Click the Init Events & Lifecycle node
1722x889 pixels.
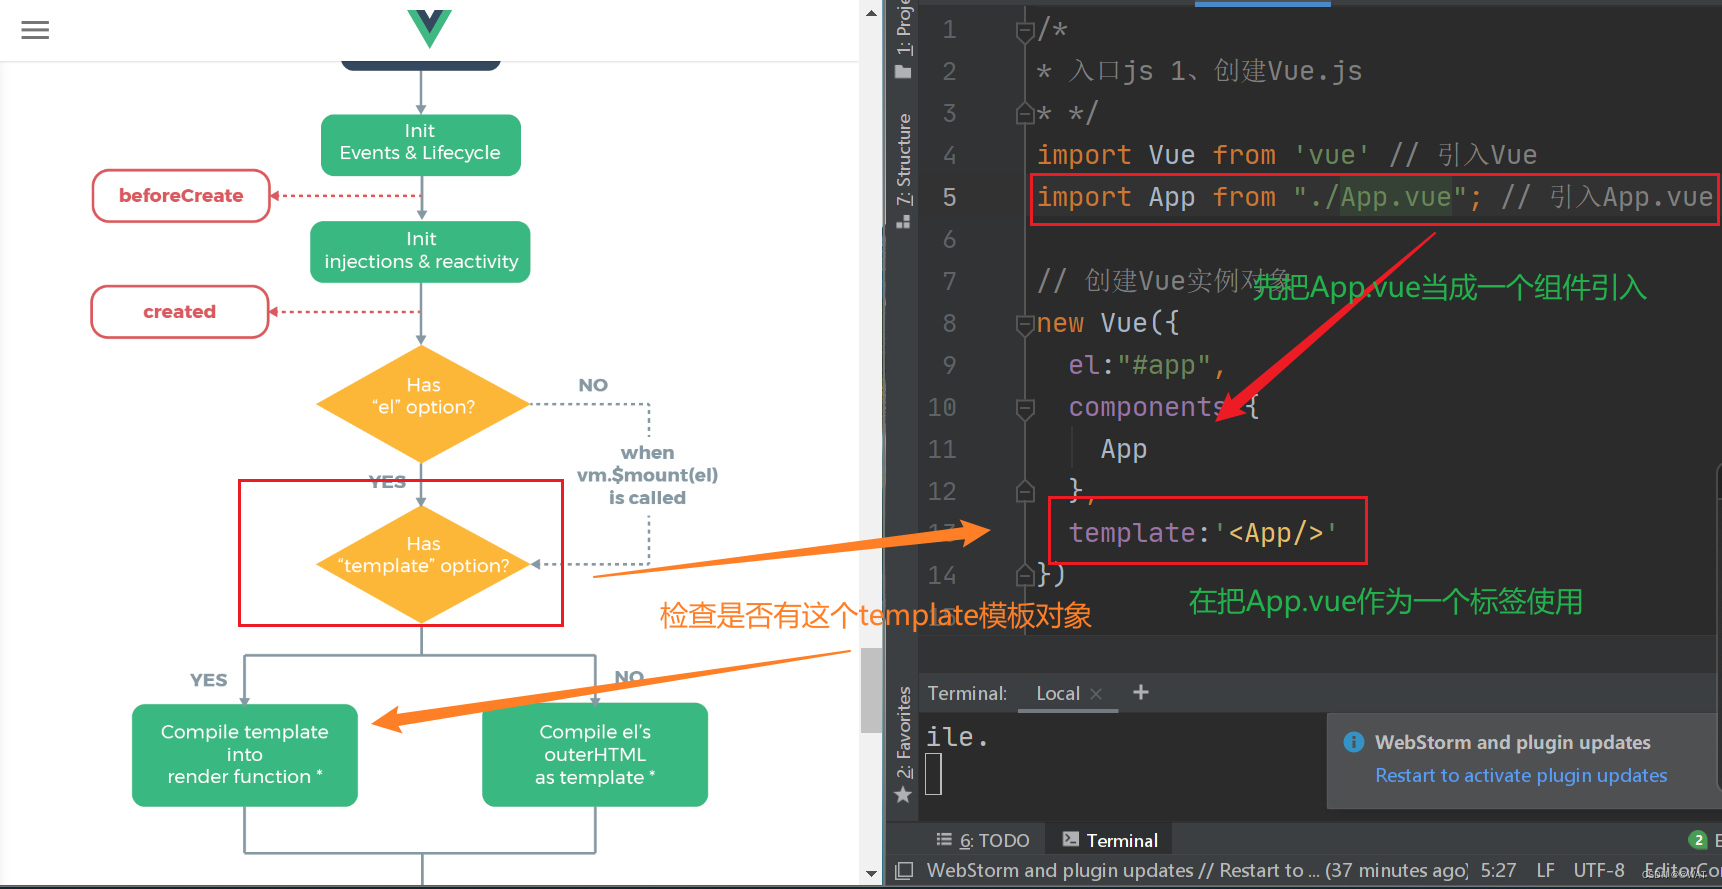pyautogui.click(x=420, y=145)
